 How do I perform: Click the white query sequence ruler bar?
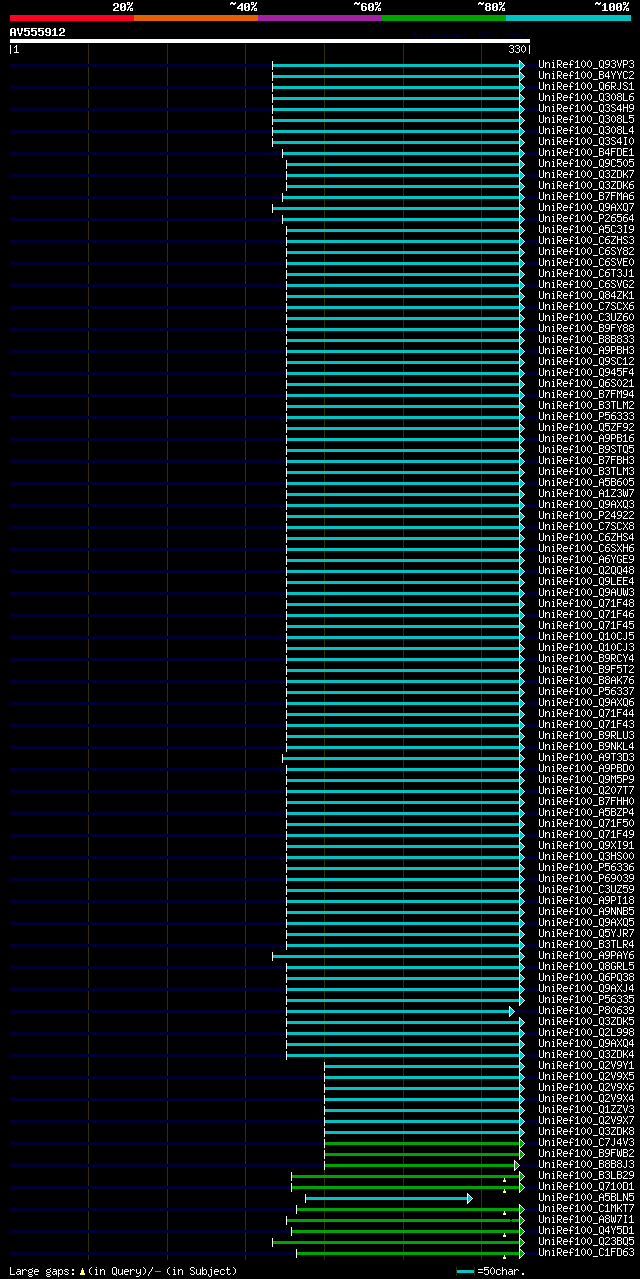tap(269, 41)
